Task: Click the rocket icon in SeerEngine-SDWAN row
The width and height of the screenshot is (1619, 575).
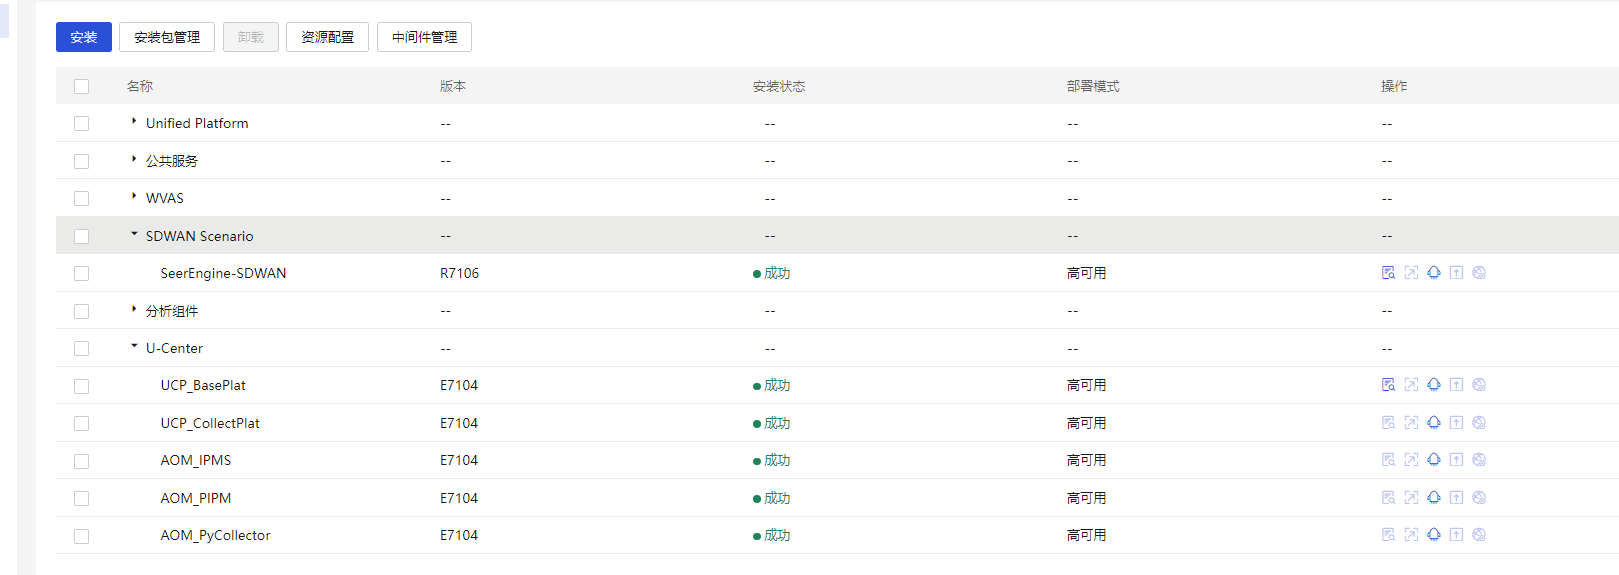Action: pos(1434,273)
